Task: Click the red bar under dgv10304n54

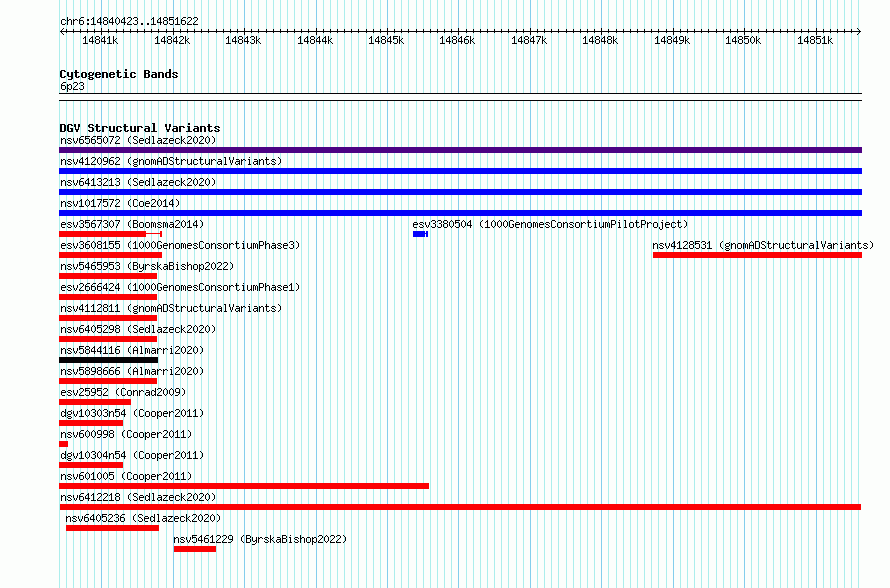Action: point(91,465)
